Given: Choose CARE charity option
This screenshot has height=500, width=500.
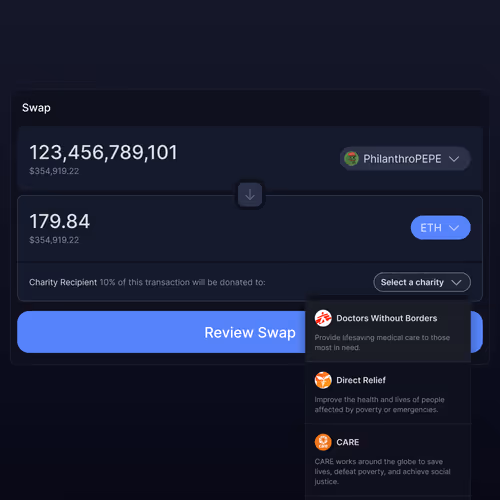Looking at the screenshot, I should coord(388,460).
